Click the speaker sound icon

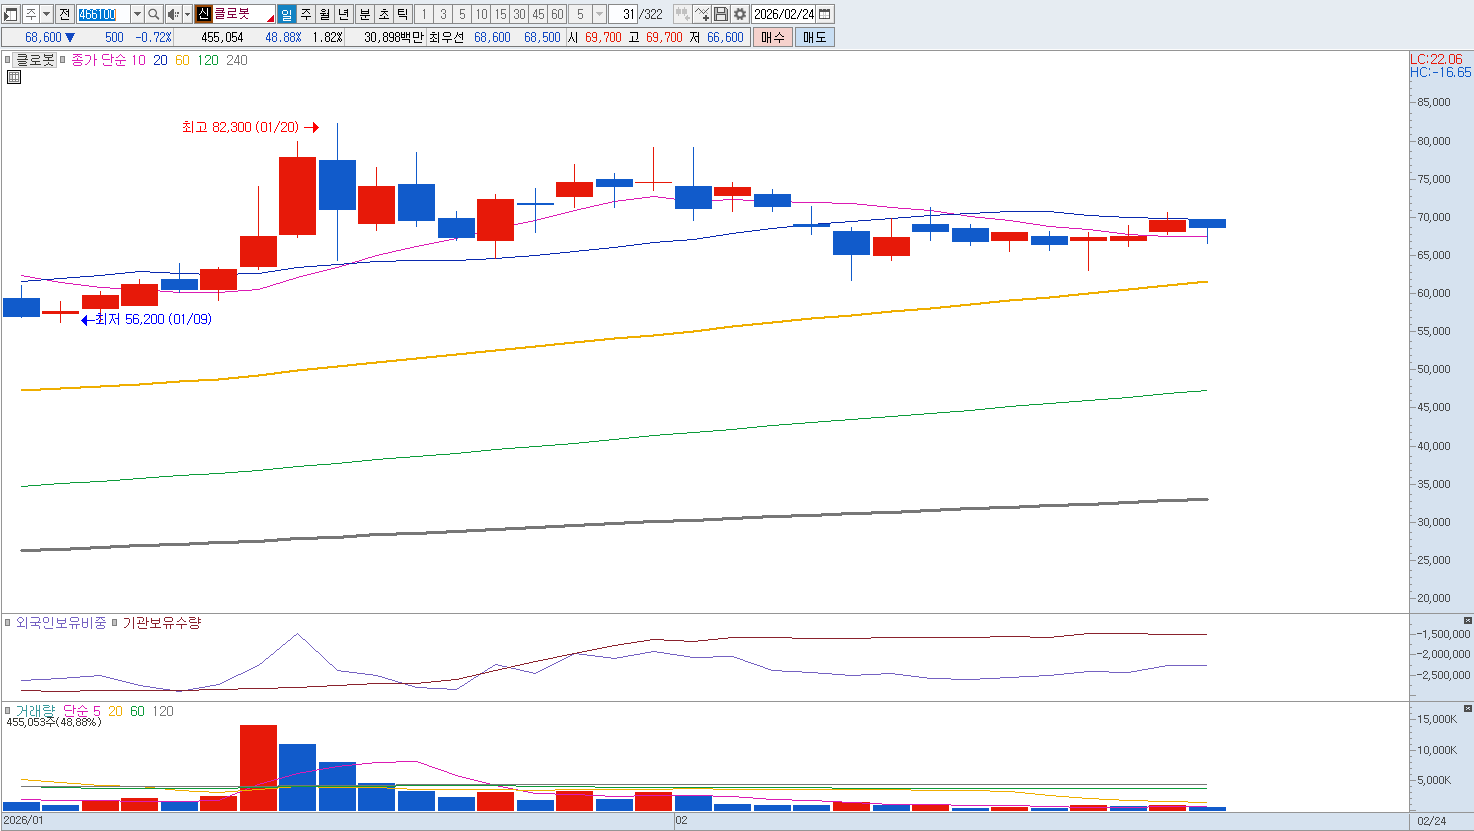coord(173,14)
